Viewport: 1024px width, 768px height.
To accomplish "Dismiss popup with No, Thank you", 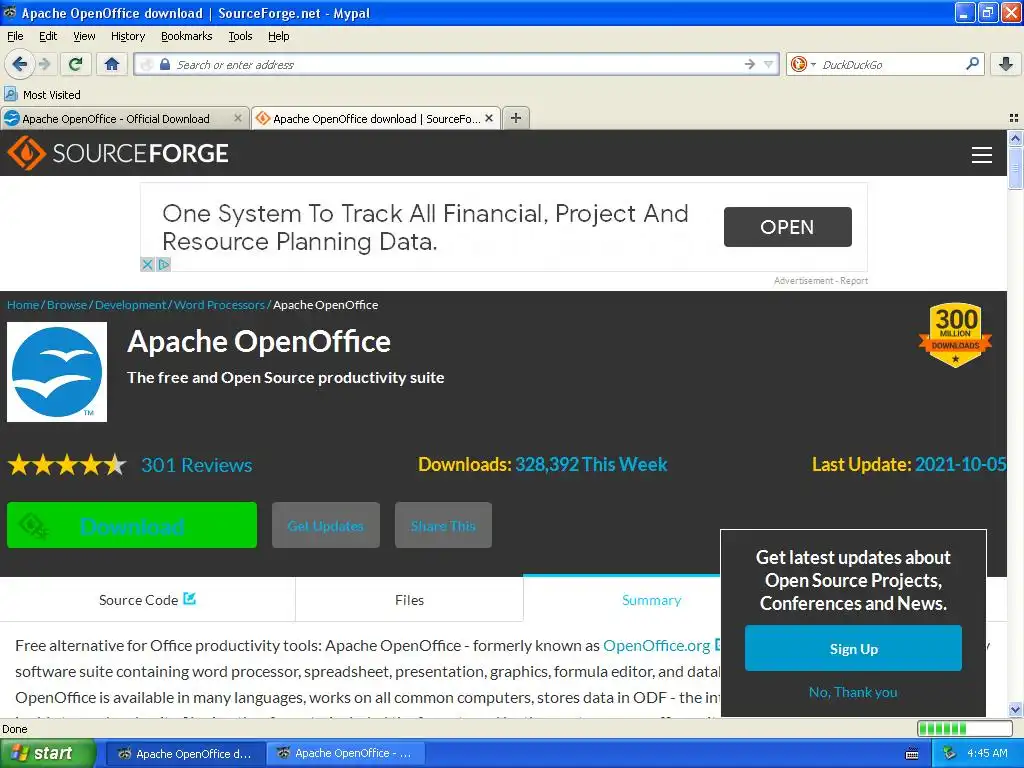I will point(853,692).
